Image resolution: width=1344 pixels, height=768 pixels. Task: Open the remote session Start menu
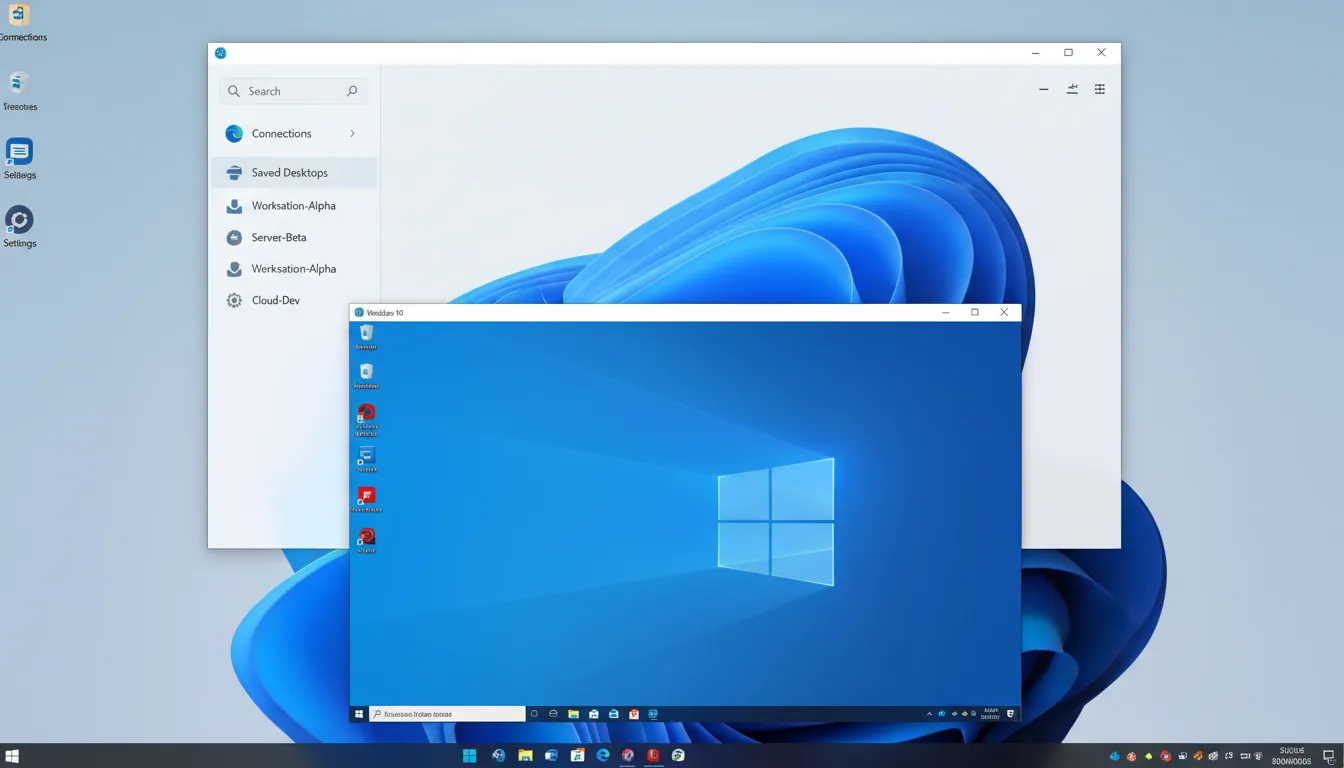click(358, 713)
